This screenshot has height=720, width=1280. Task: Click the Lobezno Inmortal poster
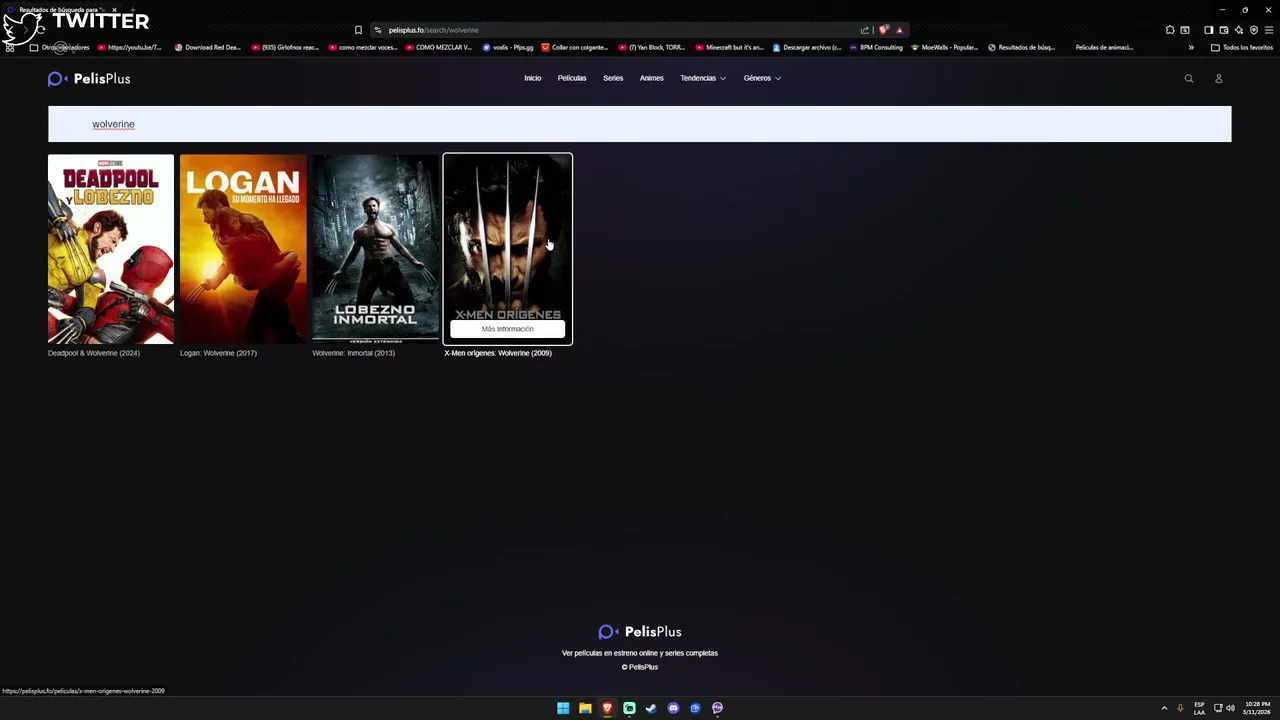375,249
